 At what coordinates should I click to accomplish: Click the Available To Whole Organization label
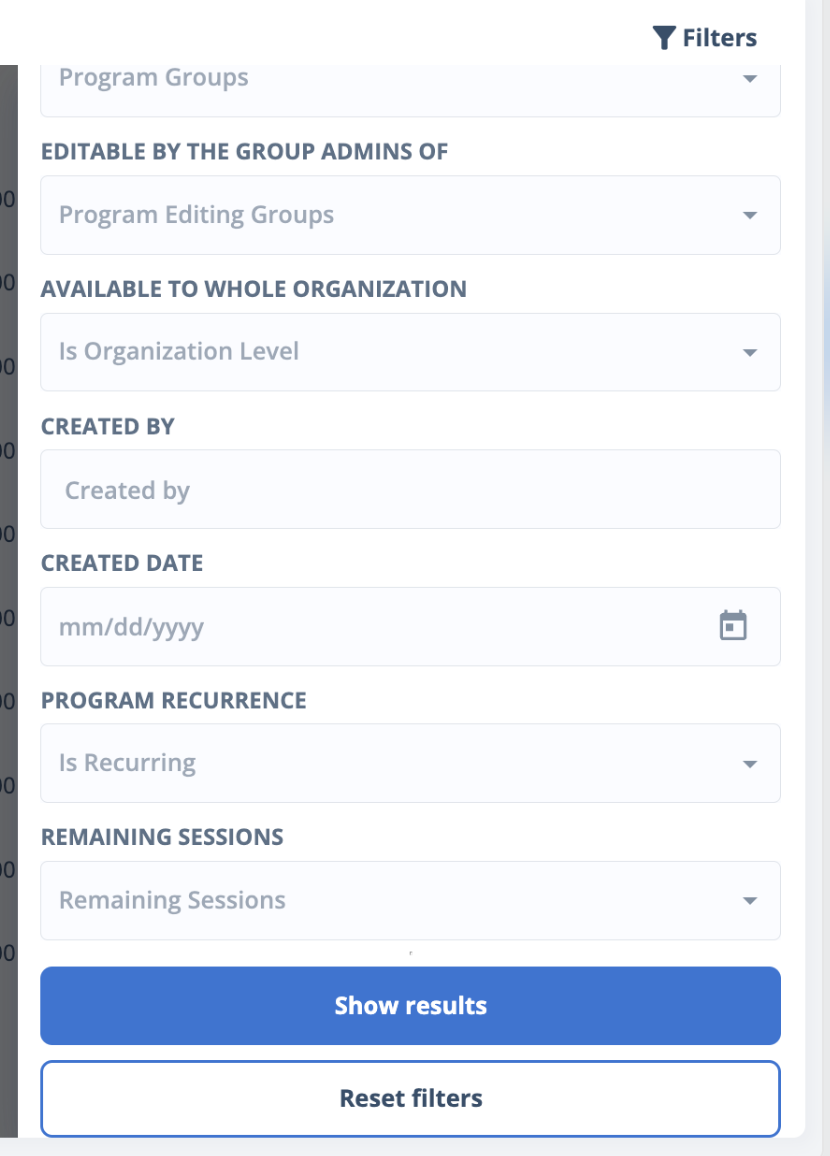(253, 289)
